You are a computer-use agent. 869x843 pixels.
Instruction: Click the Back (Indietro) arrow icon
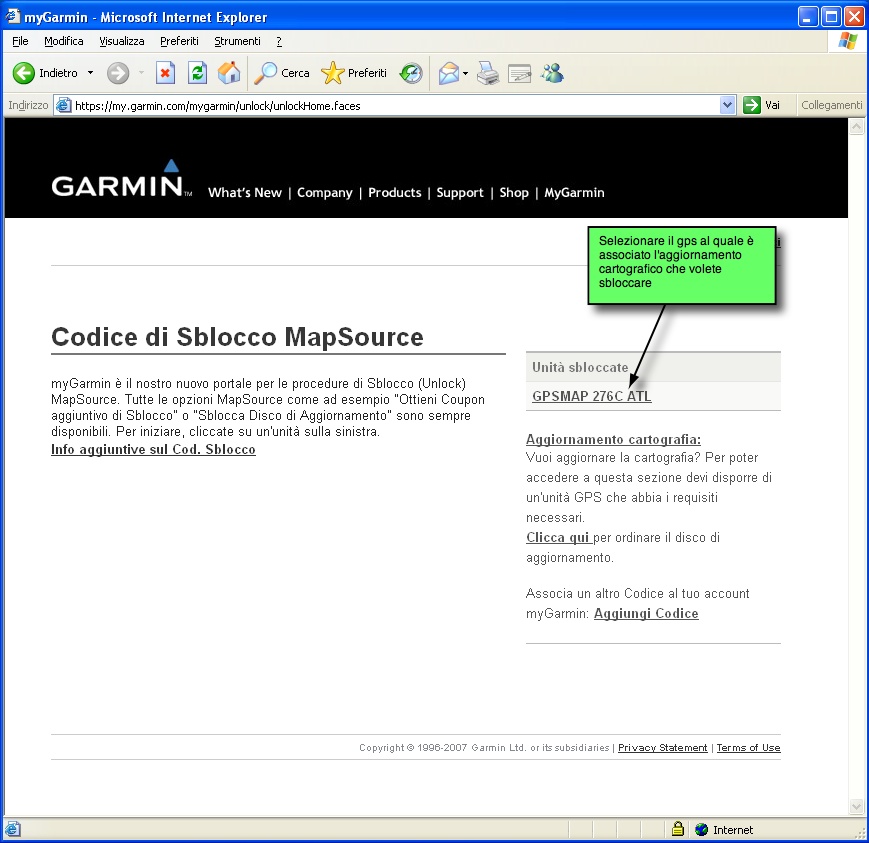coord(24,73)
